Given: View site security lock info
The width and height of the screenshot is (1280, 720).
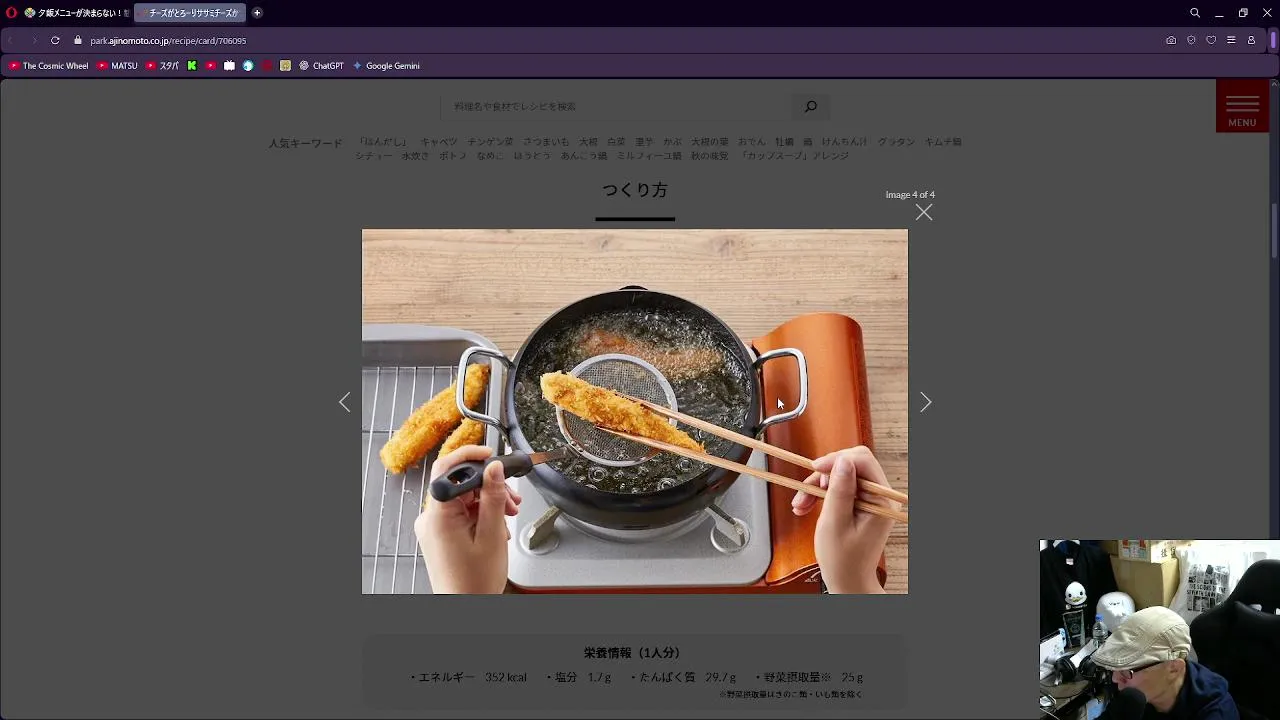Looking at the screenshot, I should pyautogui.click(x=78, y=40).
